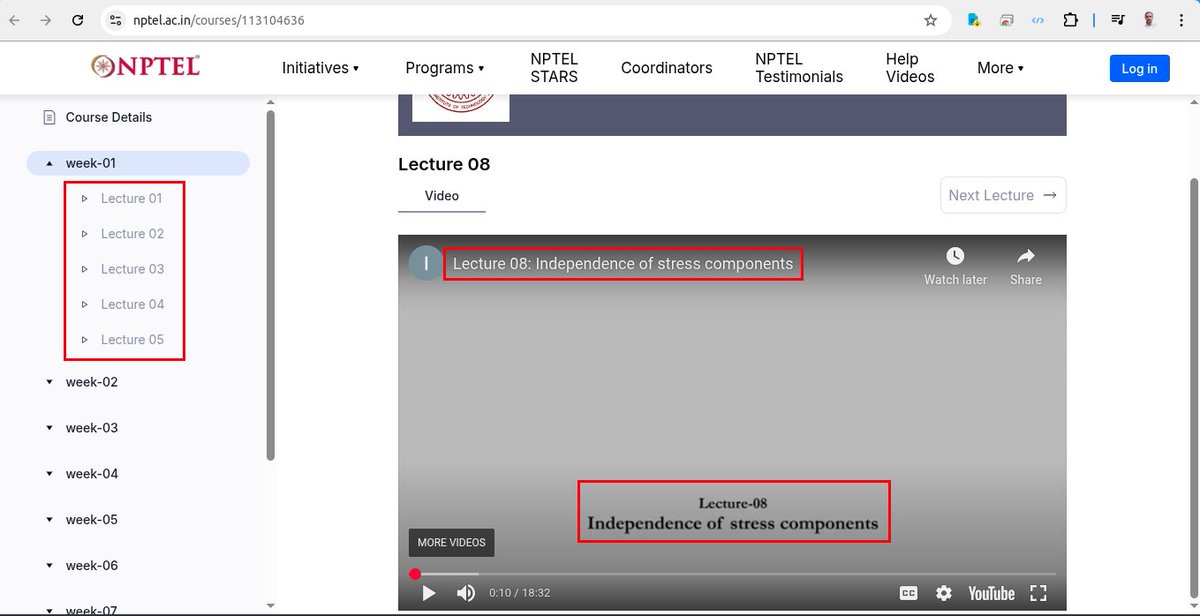This screenshot has width=1200, height=616.
Task: Mute the video volume speaker icon
Action: [x=466, y=593]
